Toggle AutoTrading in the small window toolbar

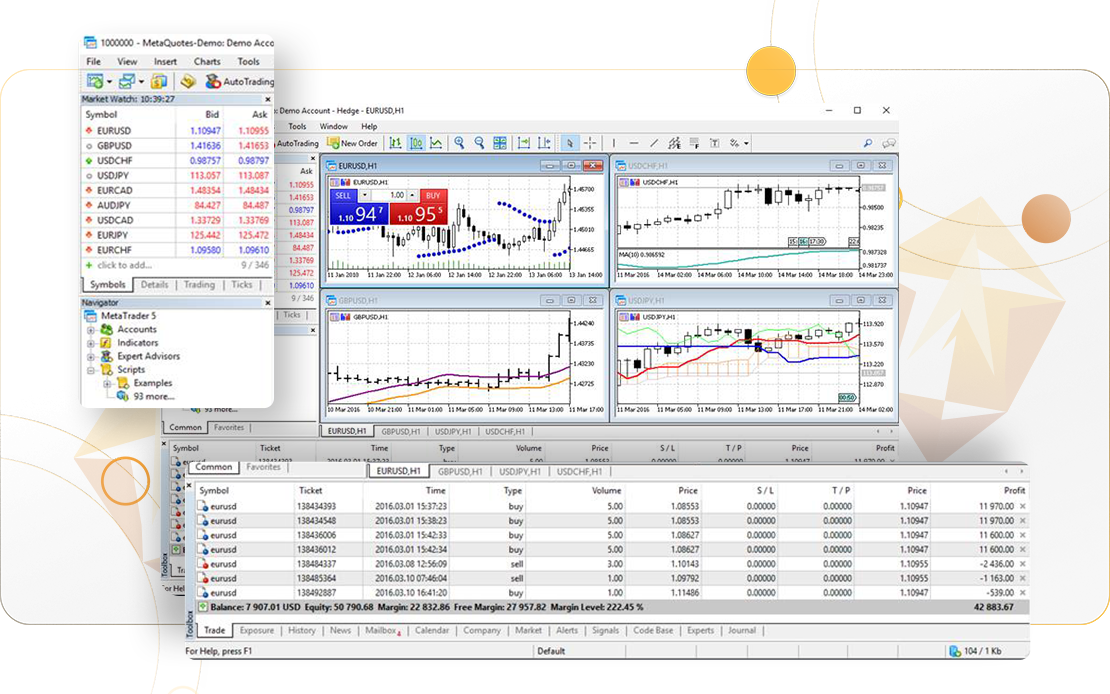238,82
